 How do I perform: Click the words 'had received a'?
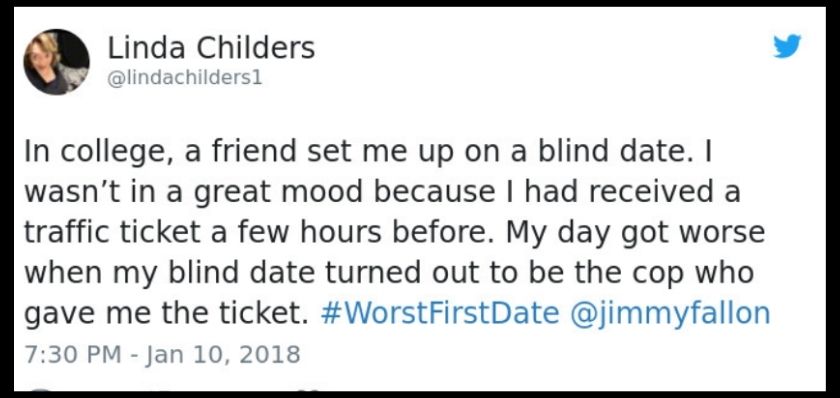(632, 192)
